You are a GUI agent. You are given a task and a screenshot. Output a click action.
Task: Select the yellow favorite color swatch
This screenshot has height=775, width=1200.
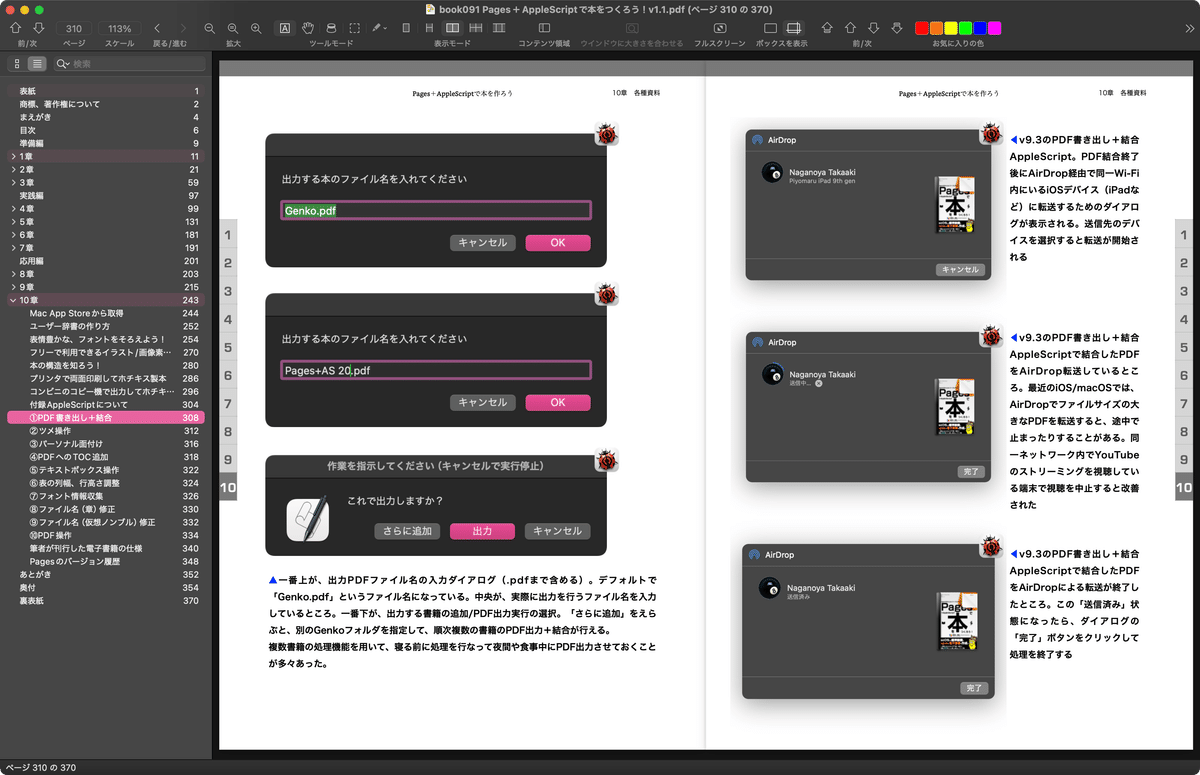tap(951, 28)
